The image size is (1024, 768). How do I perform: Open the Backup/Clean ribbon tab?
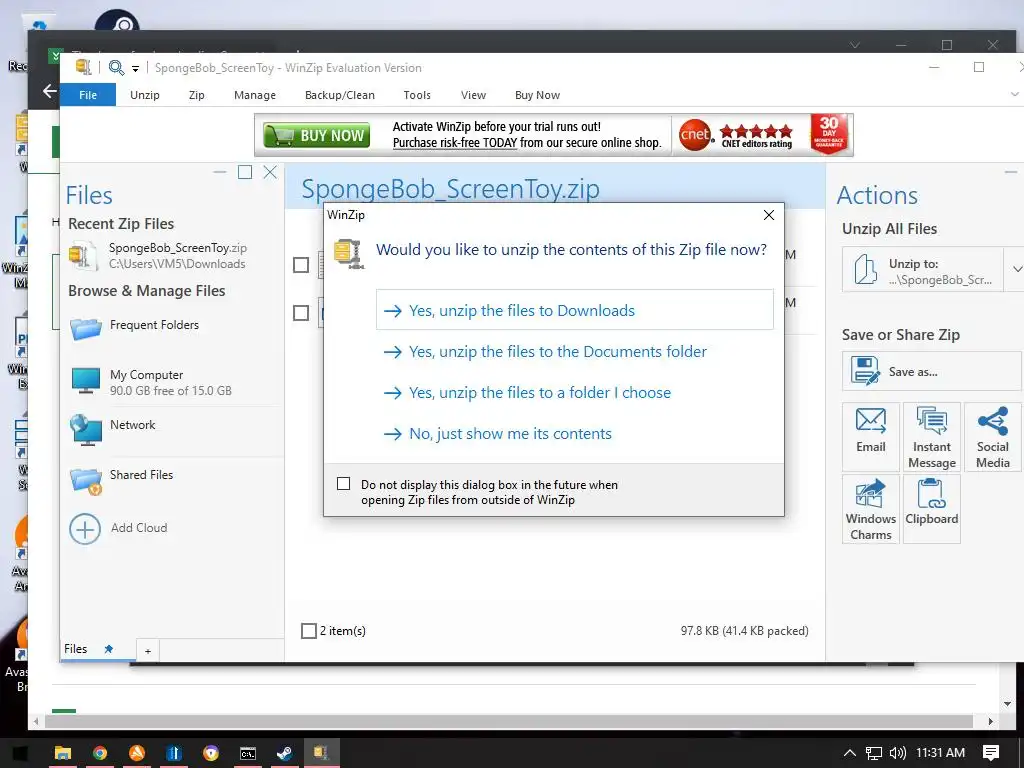click(x=340, y=95)
